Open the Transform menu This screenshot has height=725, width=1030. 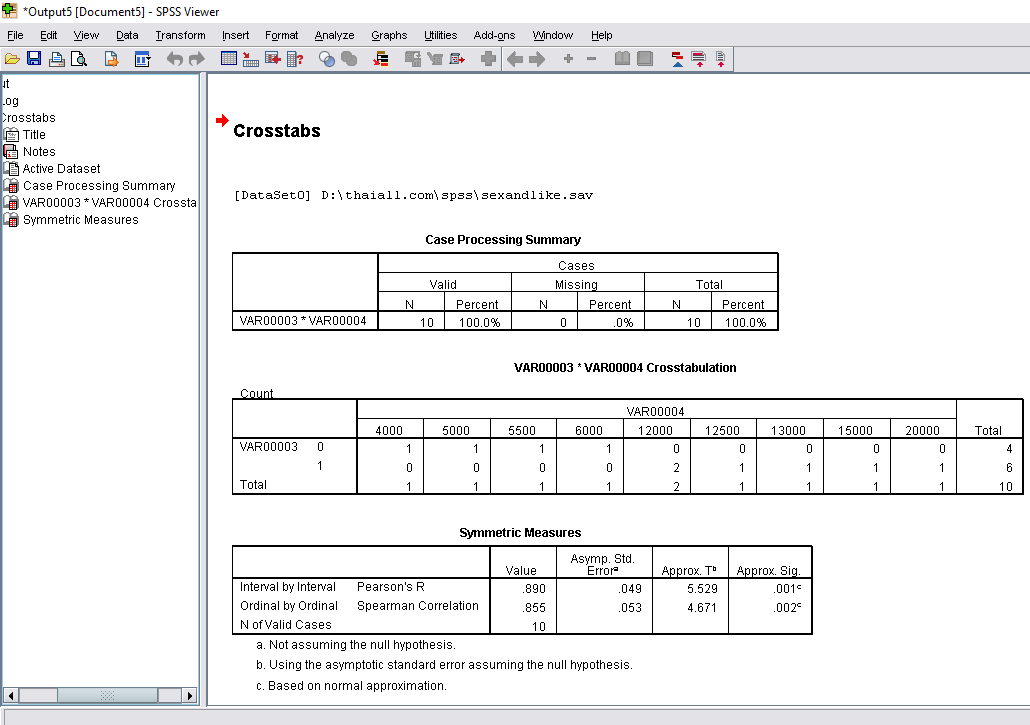coord(180,35)
